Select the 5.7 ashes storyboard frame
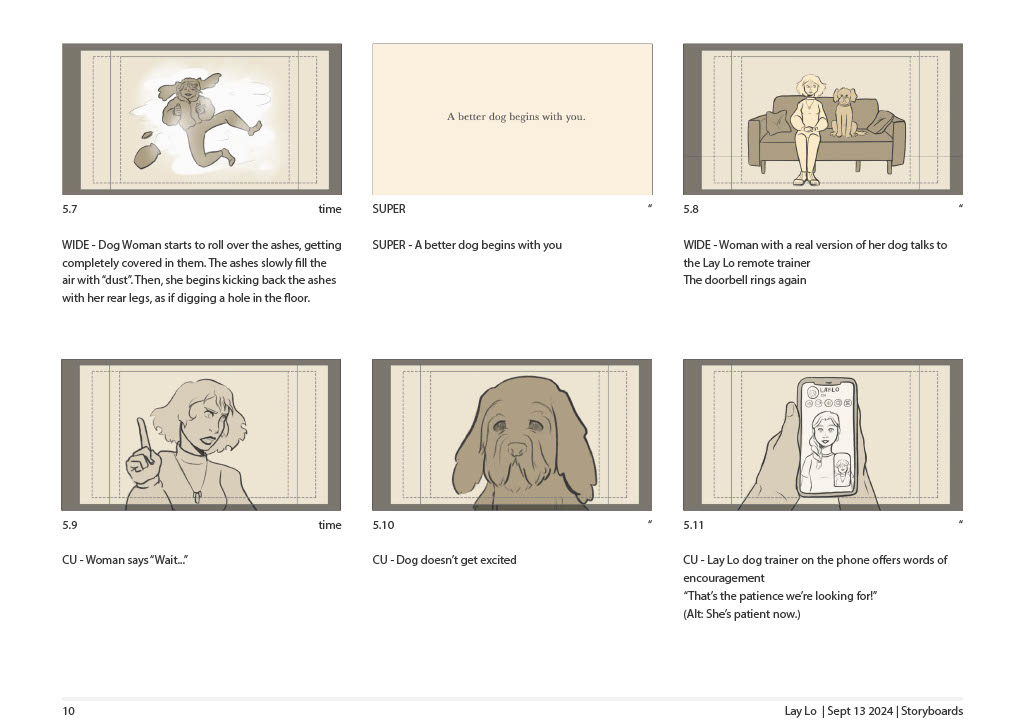The height and width of the screenshot is (726, 1024). pyautogui.click(x=202, y=119)
